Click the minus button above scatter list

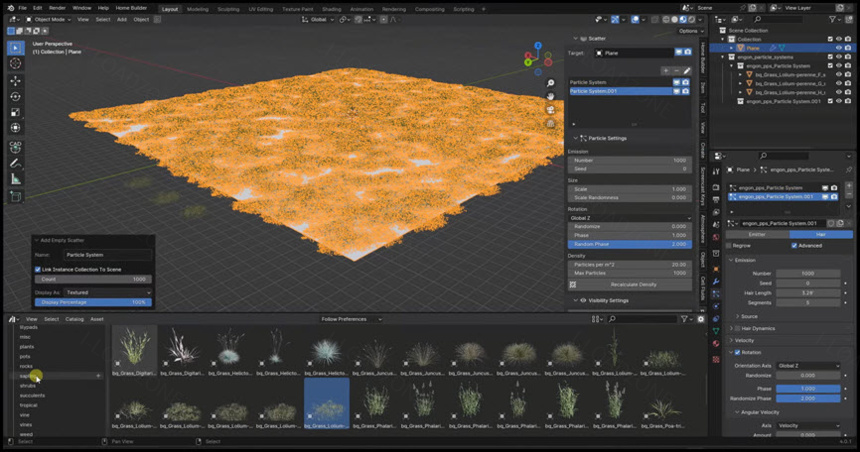(x=676, y=71)
